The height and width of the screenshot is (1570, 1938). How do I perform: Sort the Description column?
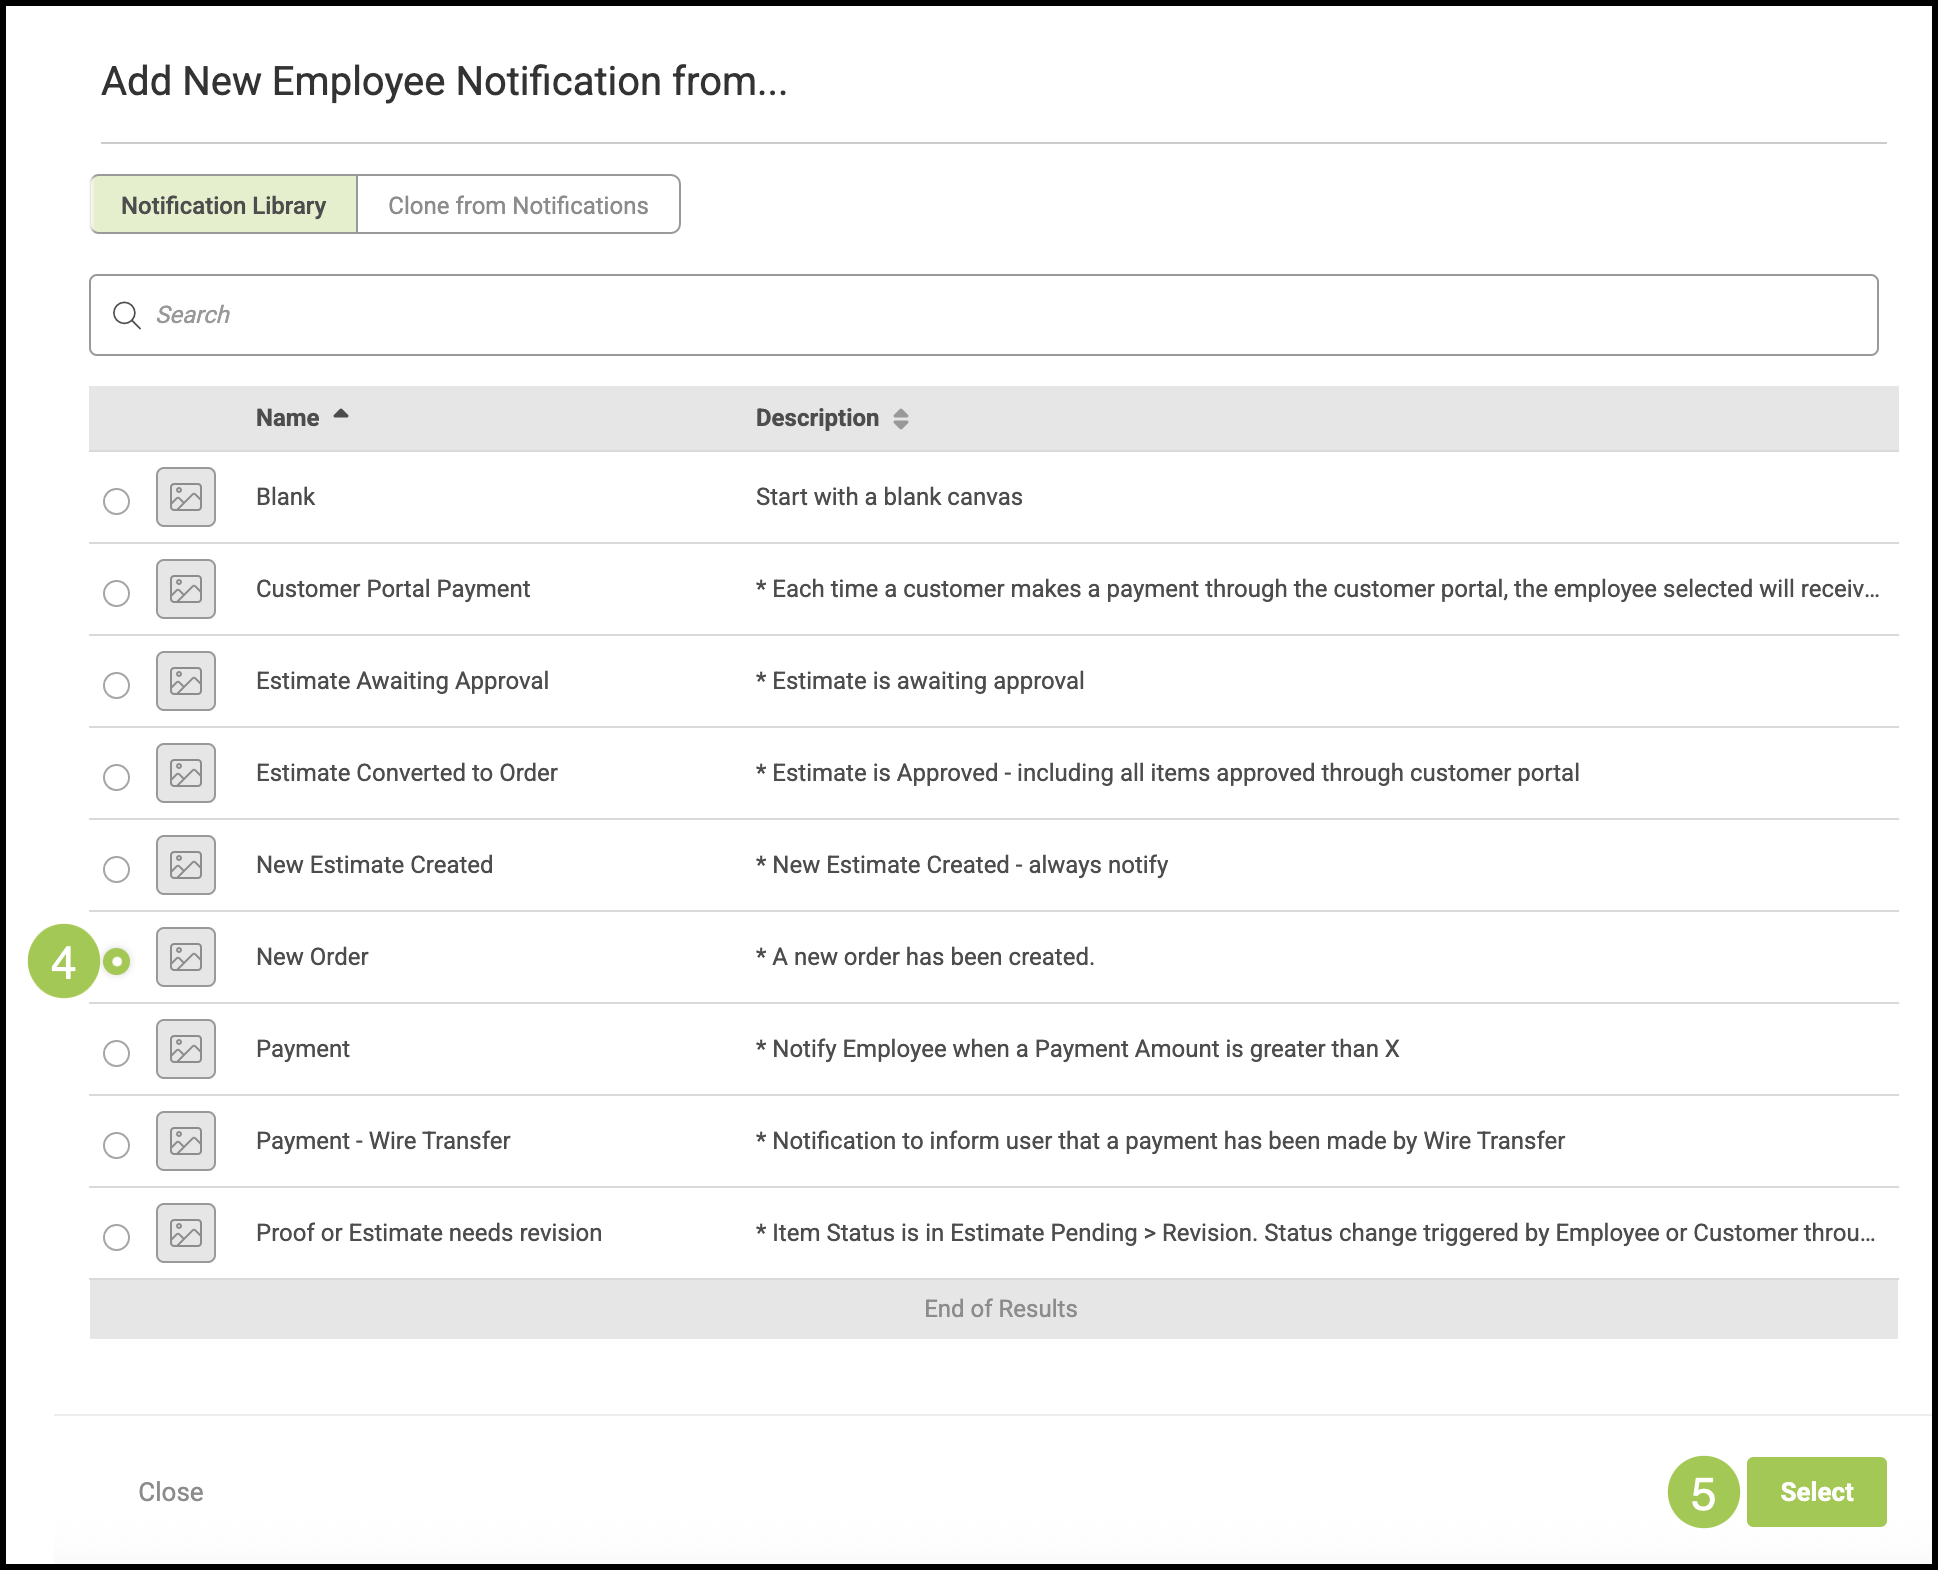[x=900, y=419]
